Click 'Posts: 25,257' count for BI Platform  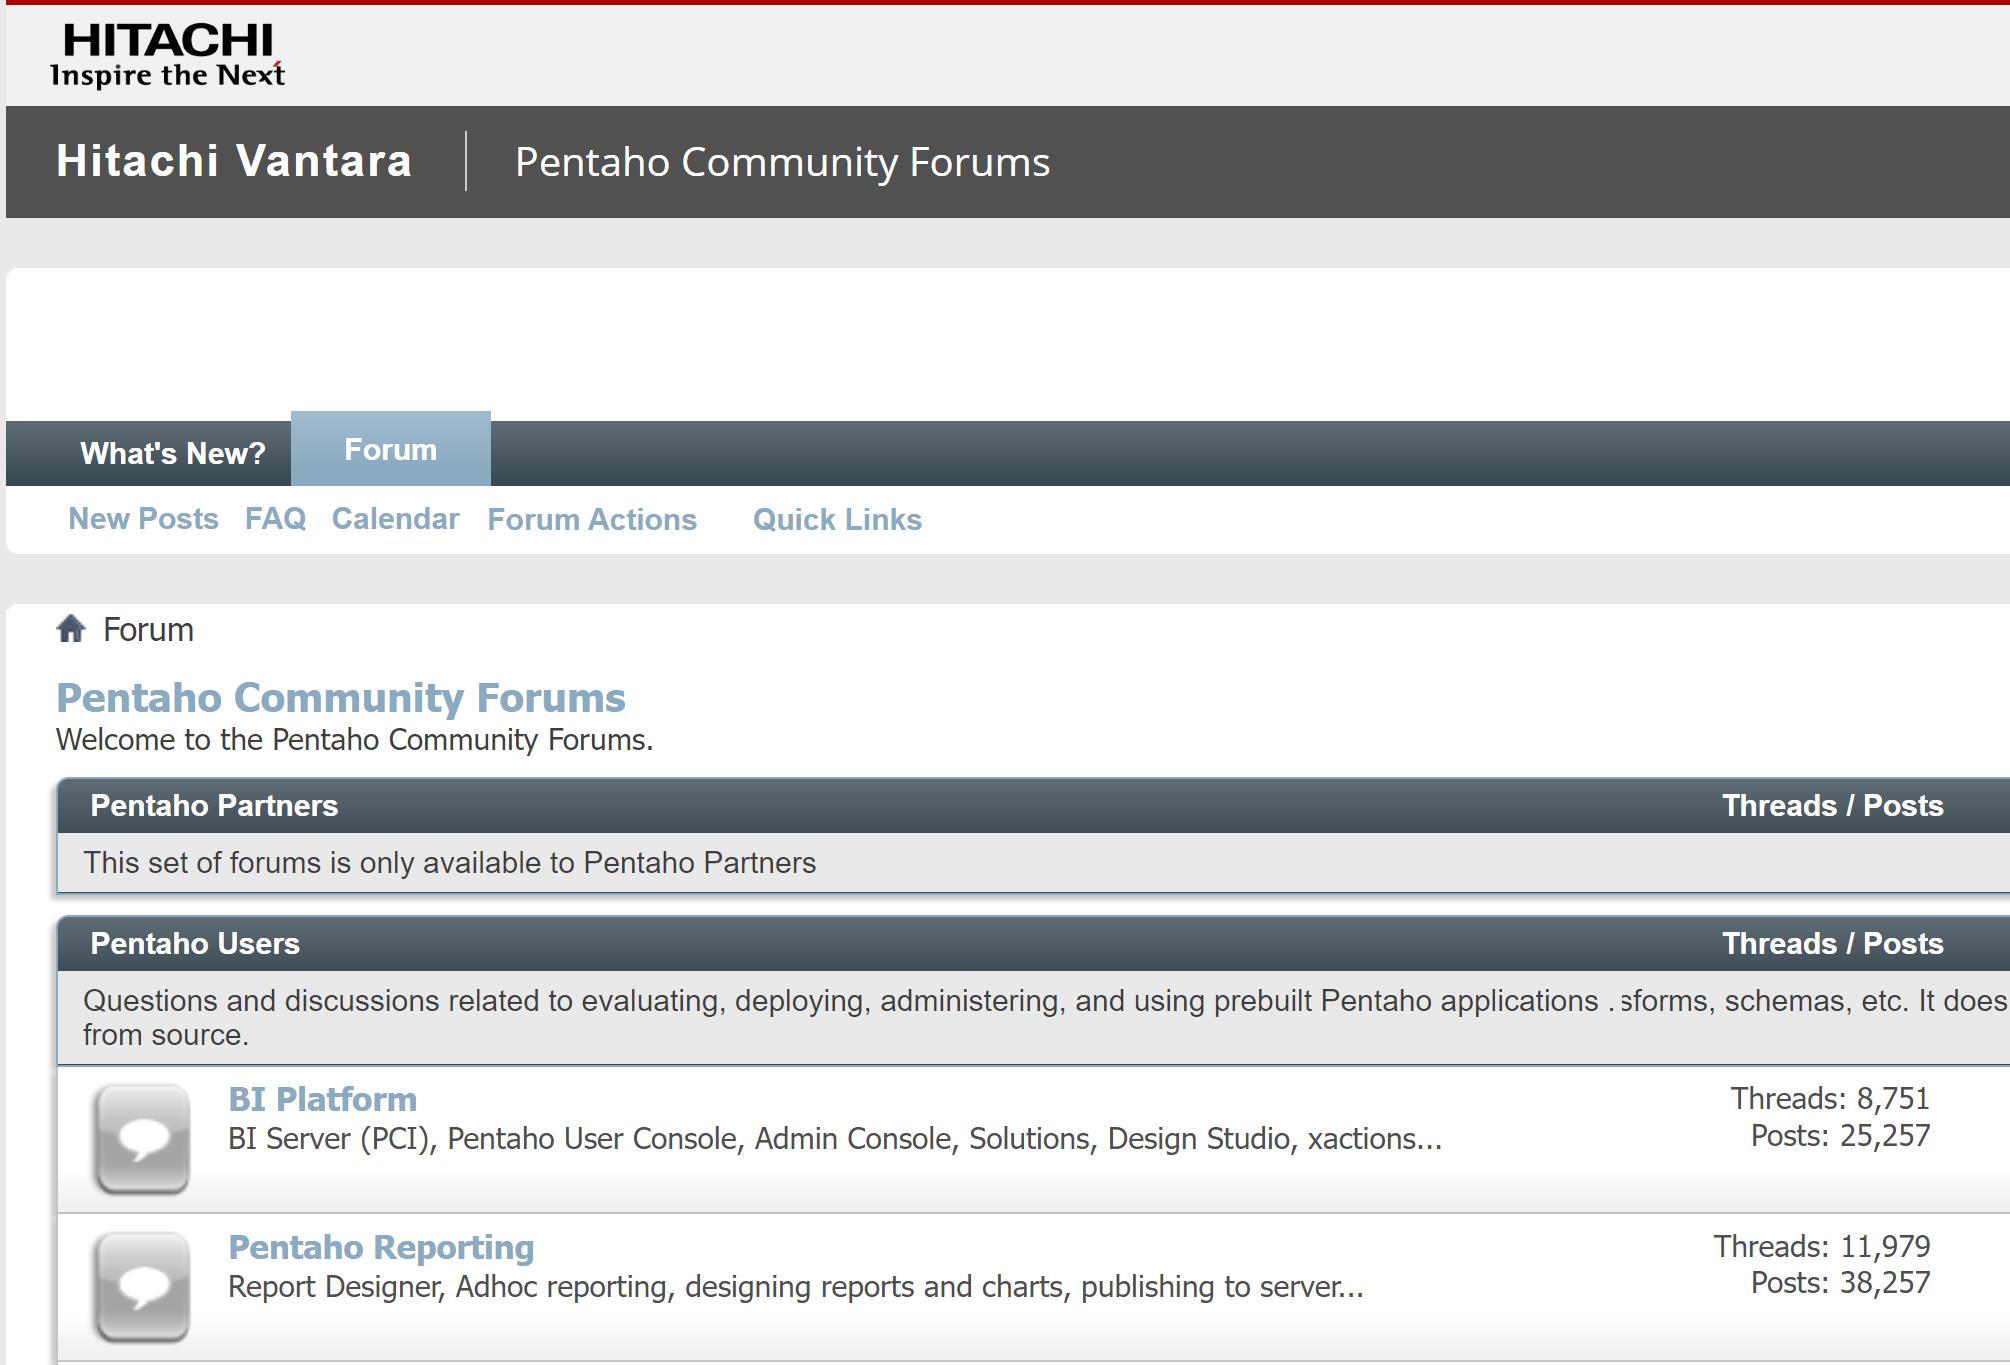tap(1840, 1135)
